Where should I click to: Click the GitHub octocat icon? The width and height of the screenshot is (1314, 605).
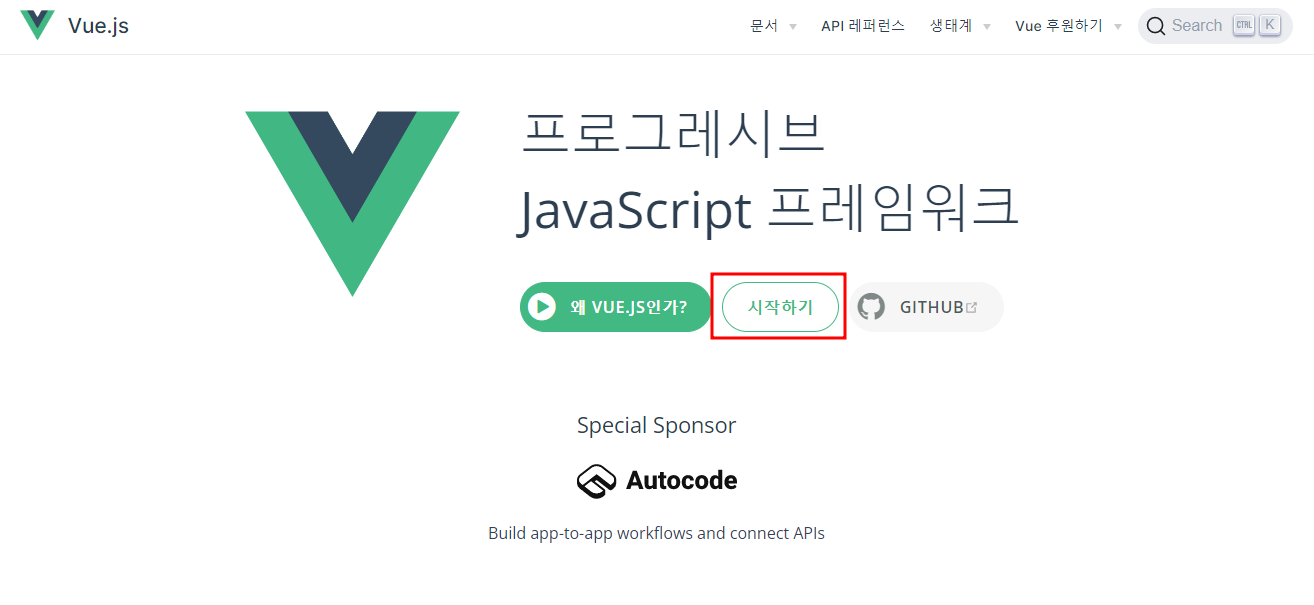pos(871,307)
